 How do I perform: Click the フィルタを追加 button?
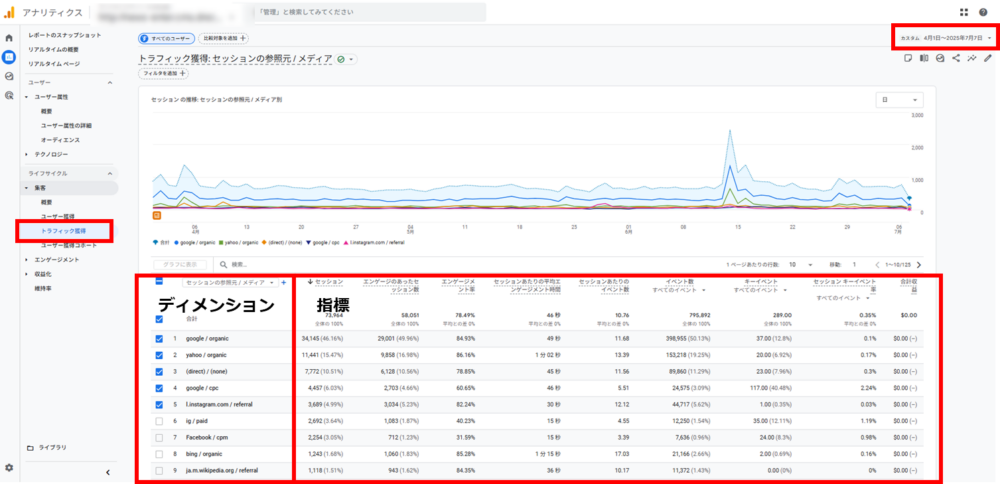165,74
